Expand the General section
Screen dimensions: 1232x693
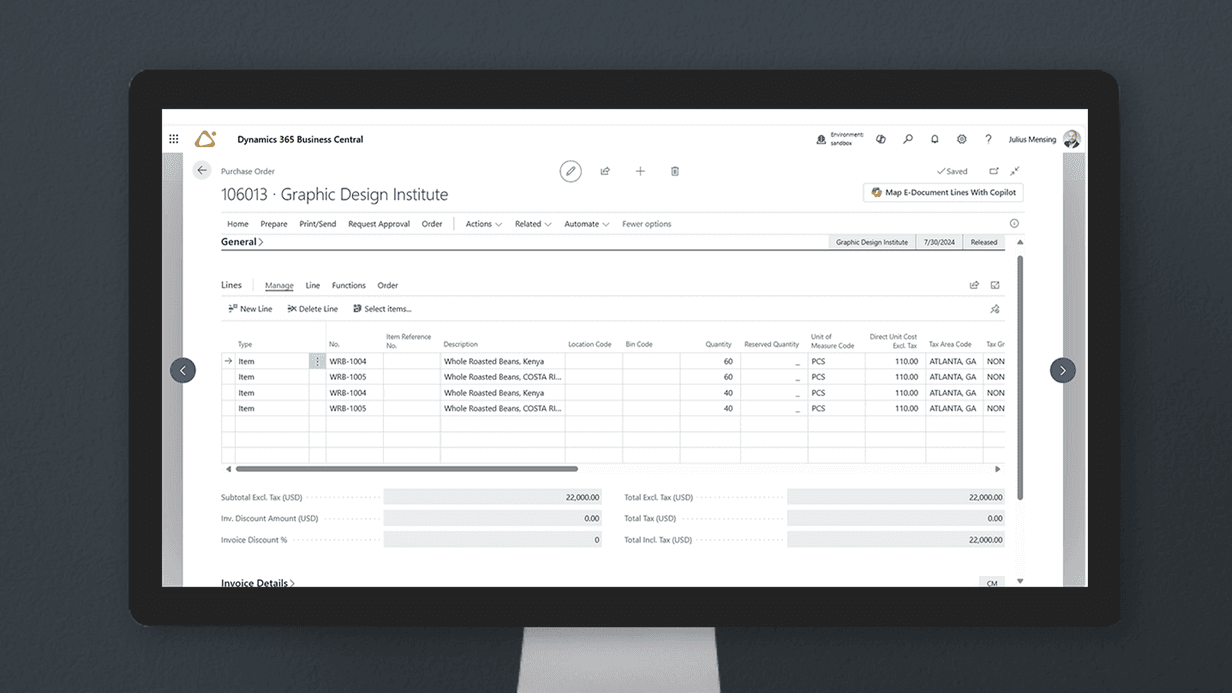242,242
